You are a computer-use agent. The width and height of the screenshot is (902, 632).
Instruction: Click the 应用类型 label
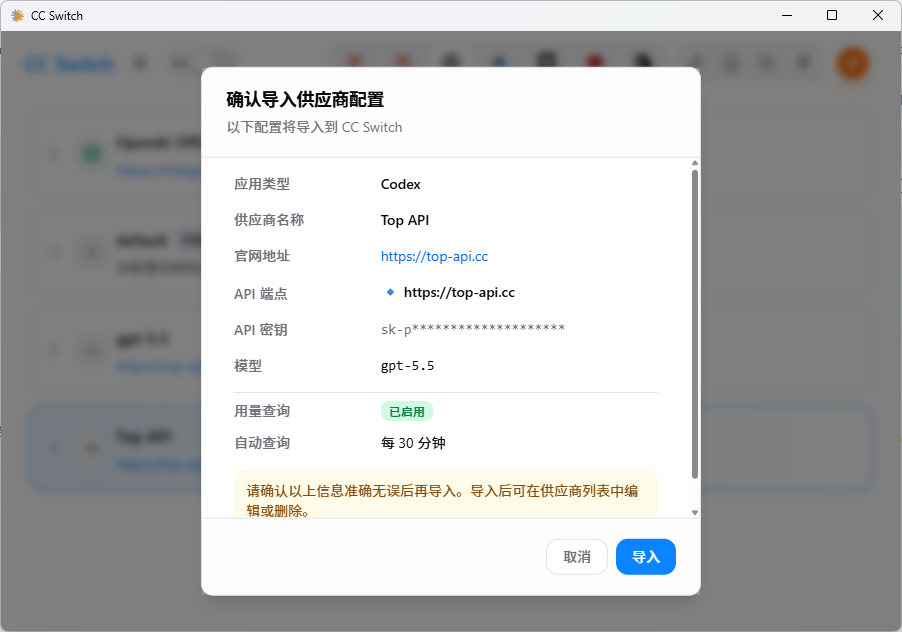coord(262,184)
